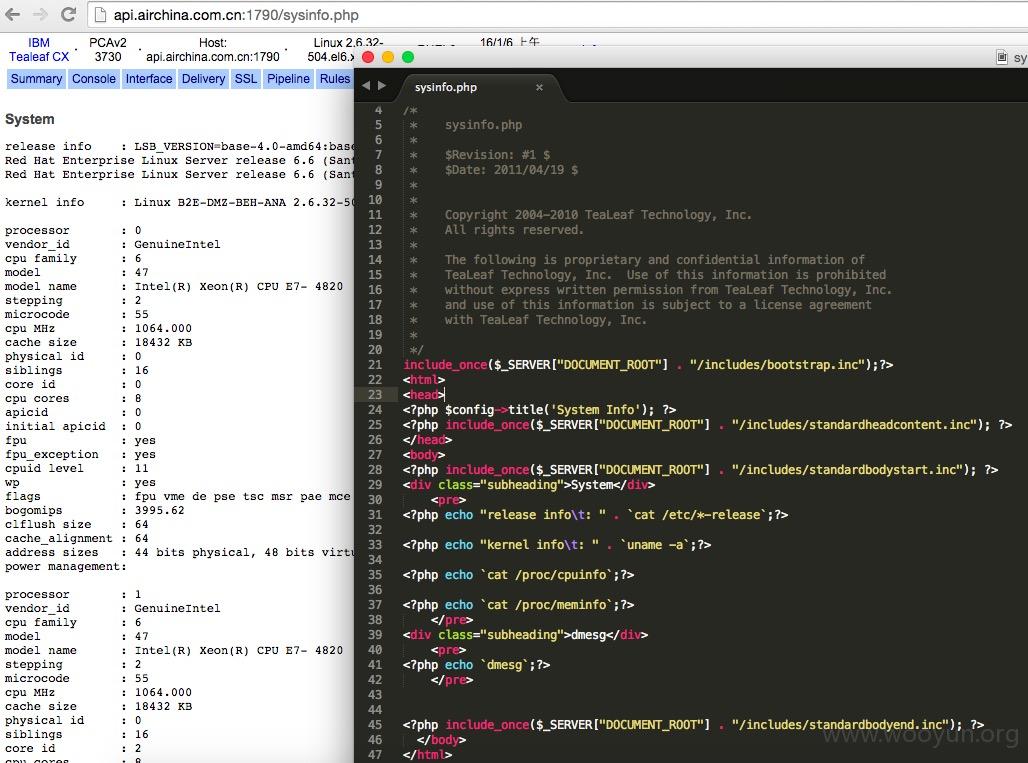Reload the page with the refresh icon
Screen dimensions: 1028x763
pyautogui.click(x=68, y=14)
